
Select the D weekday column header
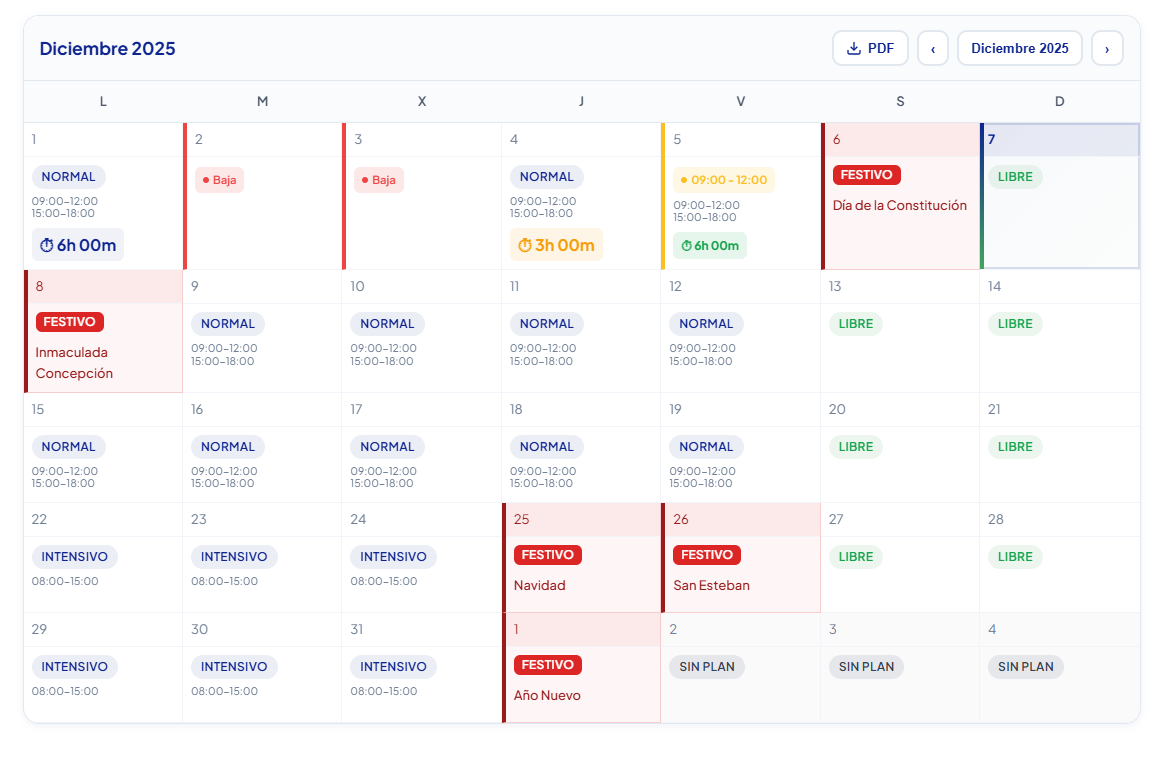1059,101
